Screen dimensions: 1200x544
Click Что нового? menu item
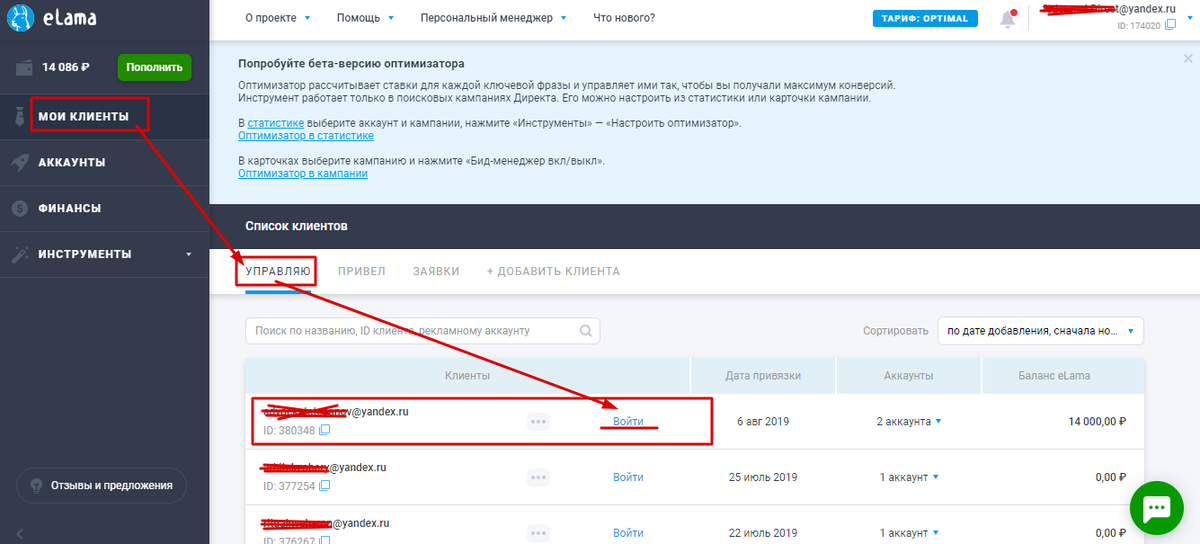(624, 18)
